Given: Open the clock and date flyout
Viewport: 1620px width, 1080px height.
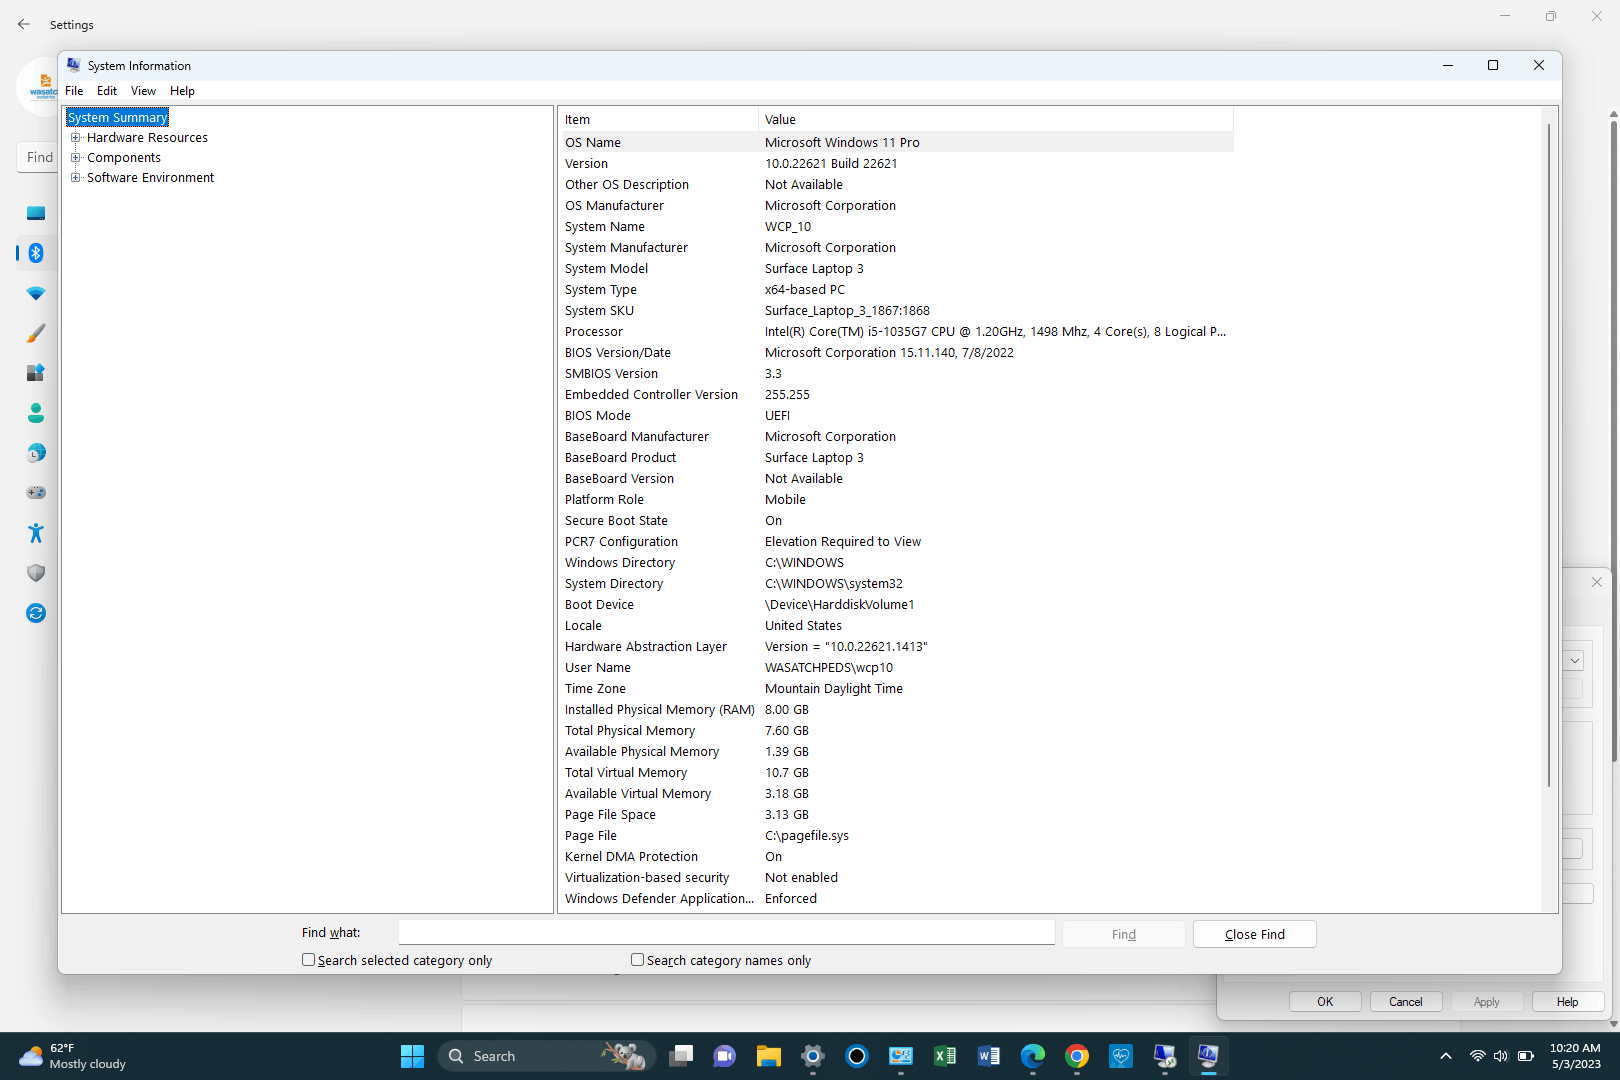Looking at the screenshot, I should coord(1575,1056).
